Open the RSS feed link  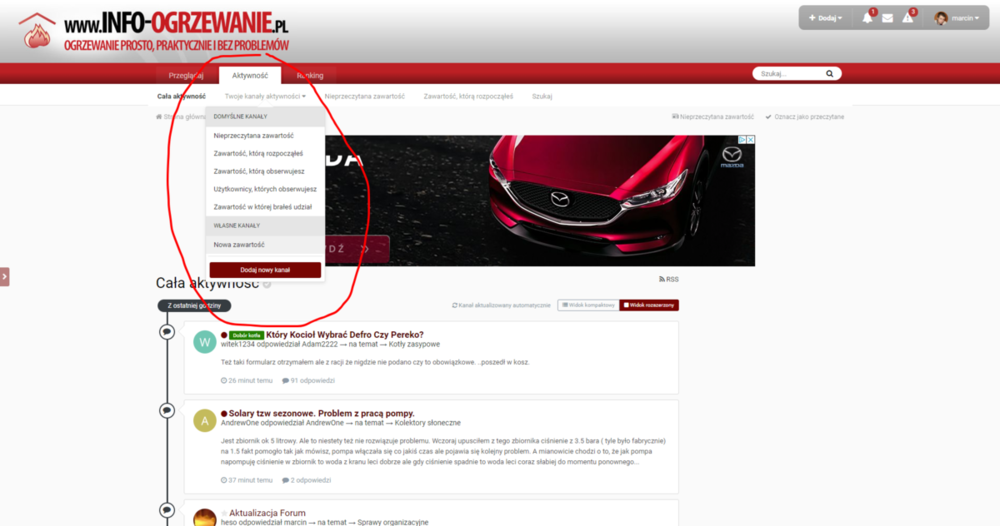tap(669, 279)
